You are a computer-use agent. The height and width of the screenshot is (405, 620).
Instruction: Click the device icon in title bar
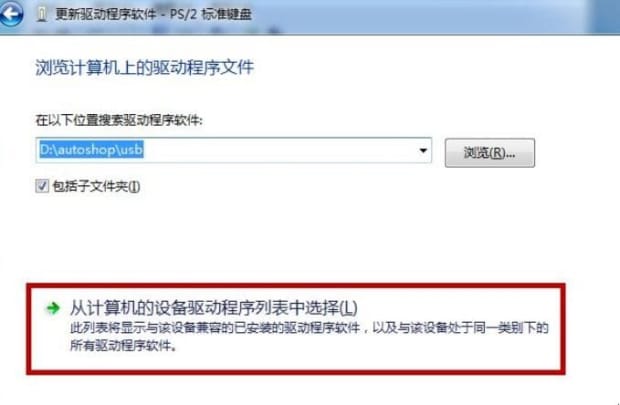tap(42, 15)
